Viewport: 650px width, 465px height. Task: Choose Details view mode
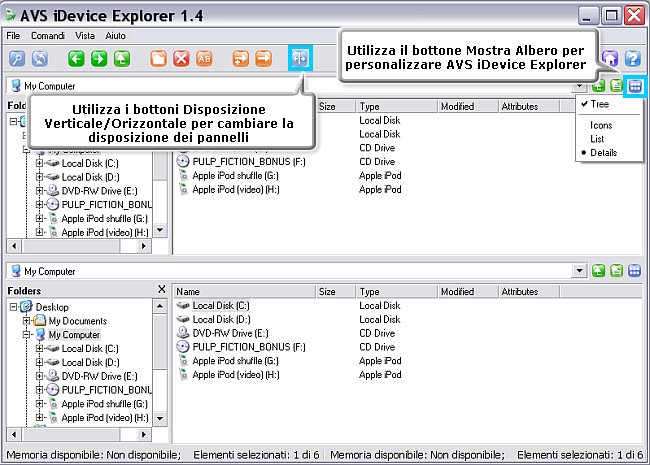[x=609, y=153]
